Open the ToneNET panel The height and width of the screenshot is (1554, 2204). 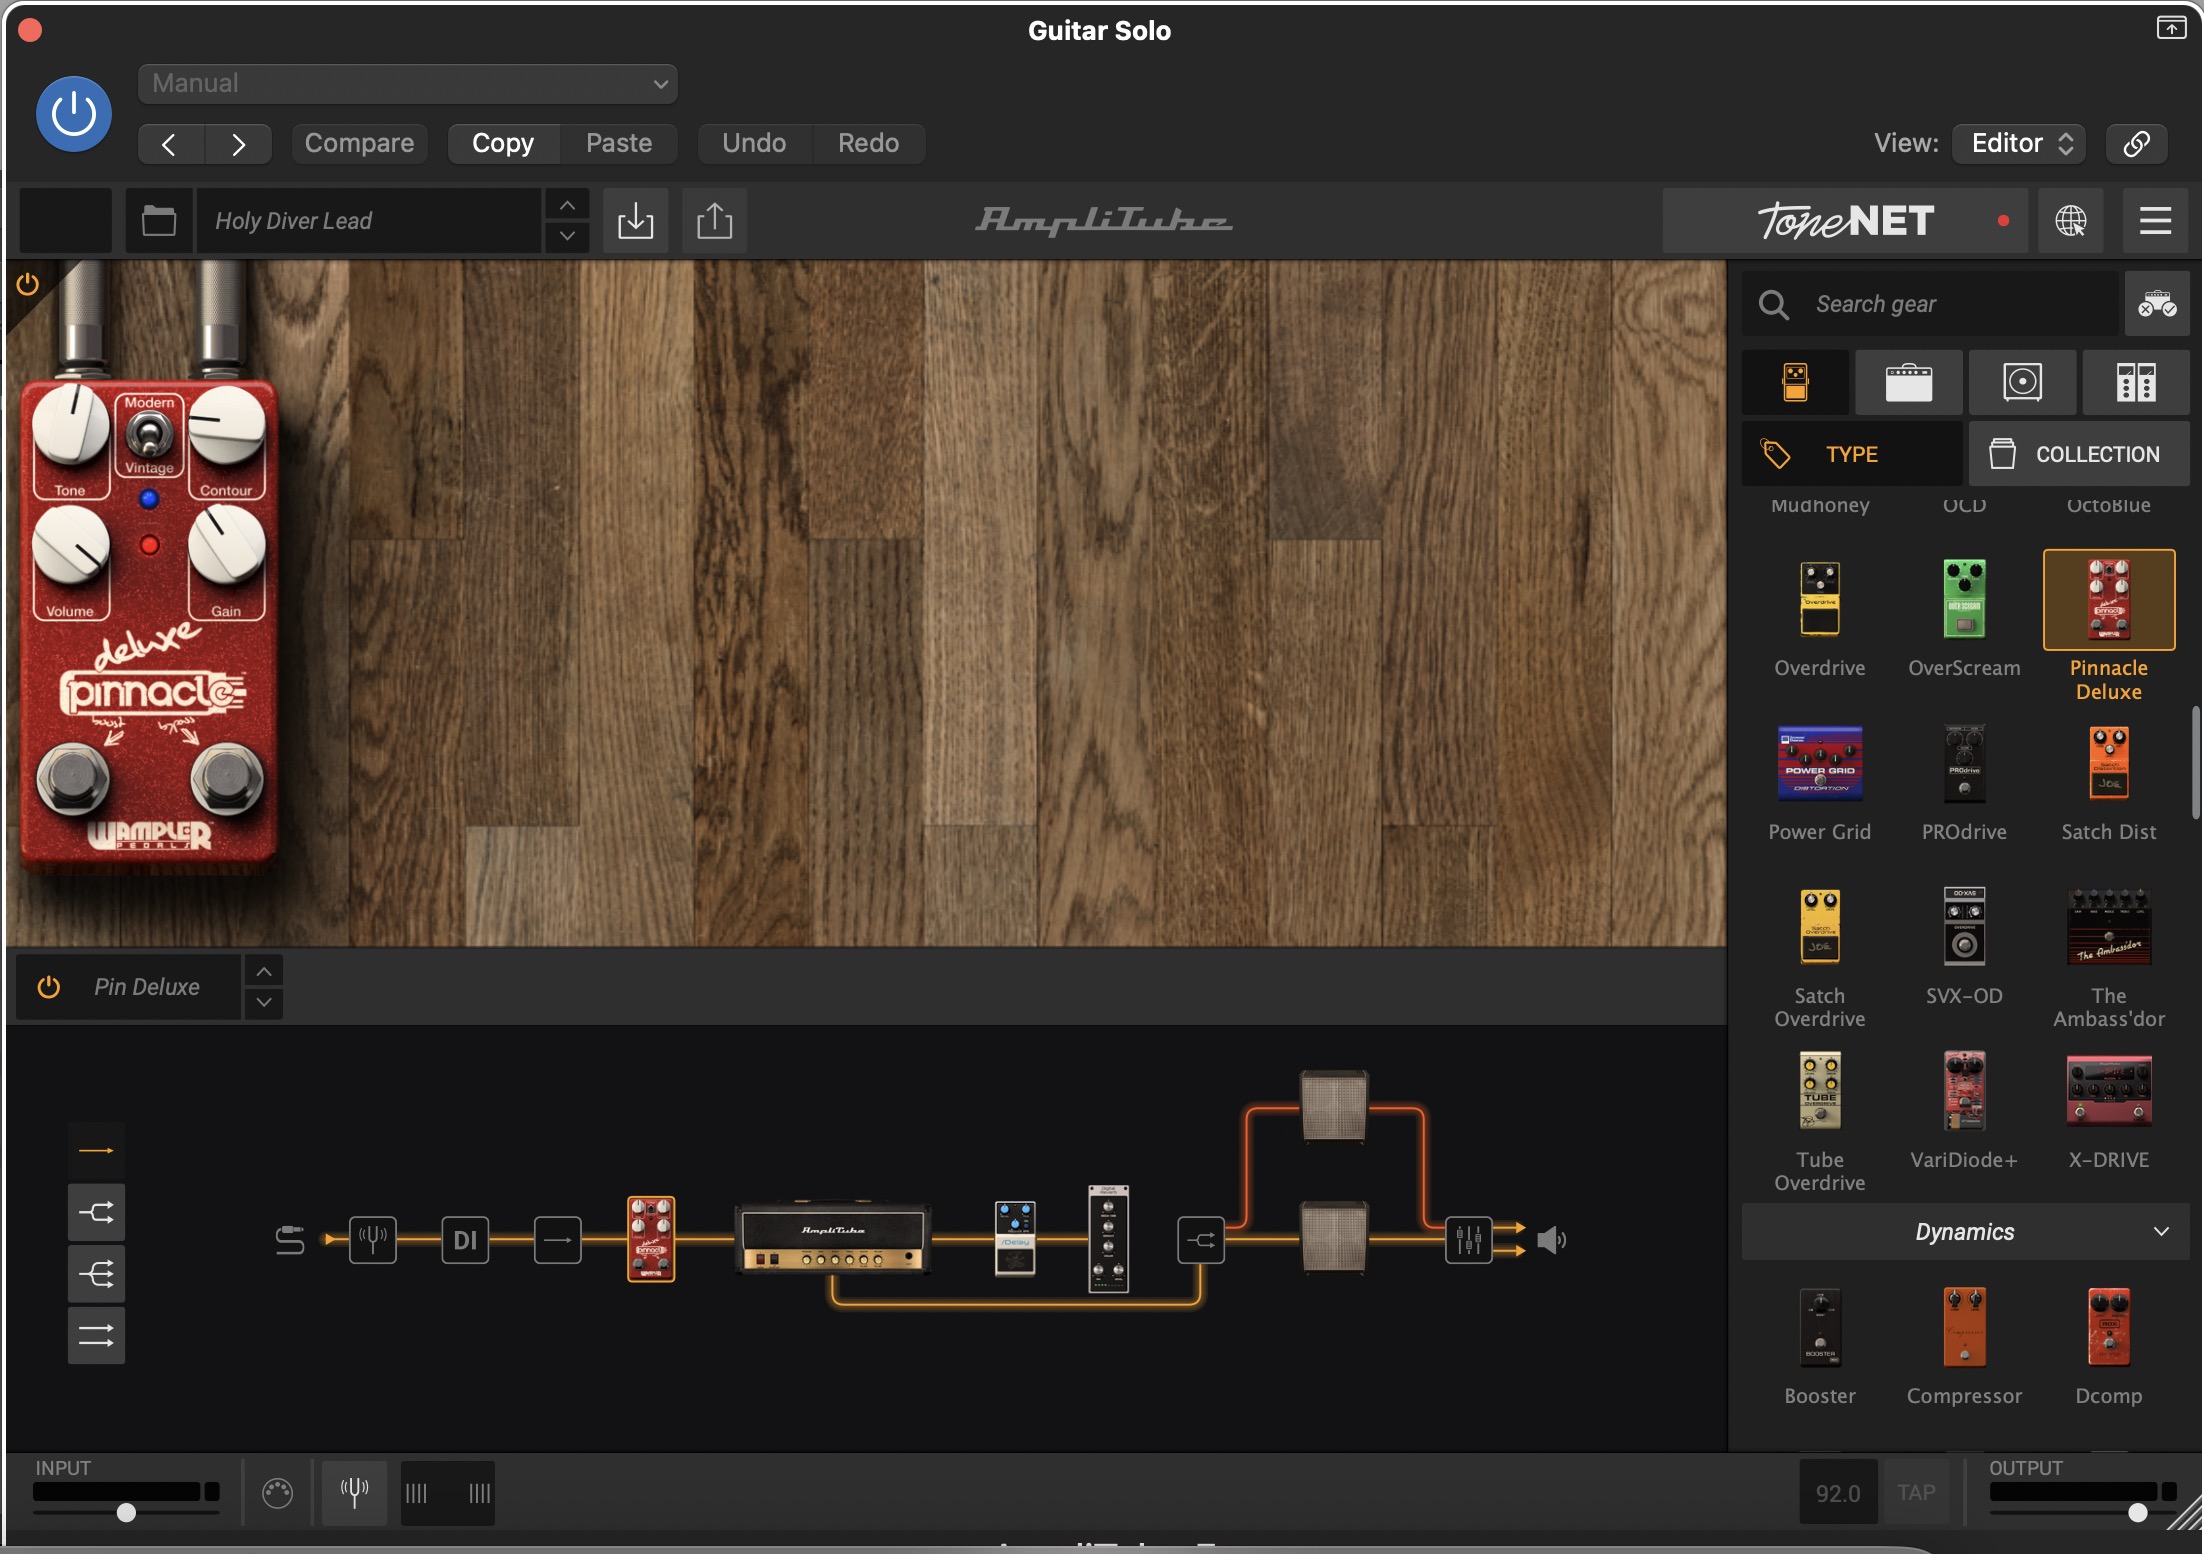tap(1844, 220)
